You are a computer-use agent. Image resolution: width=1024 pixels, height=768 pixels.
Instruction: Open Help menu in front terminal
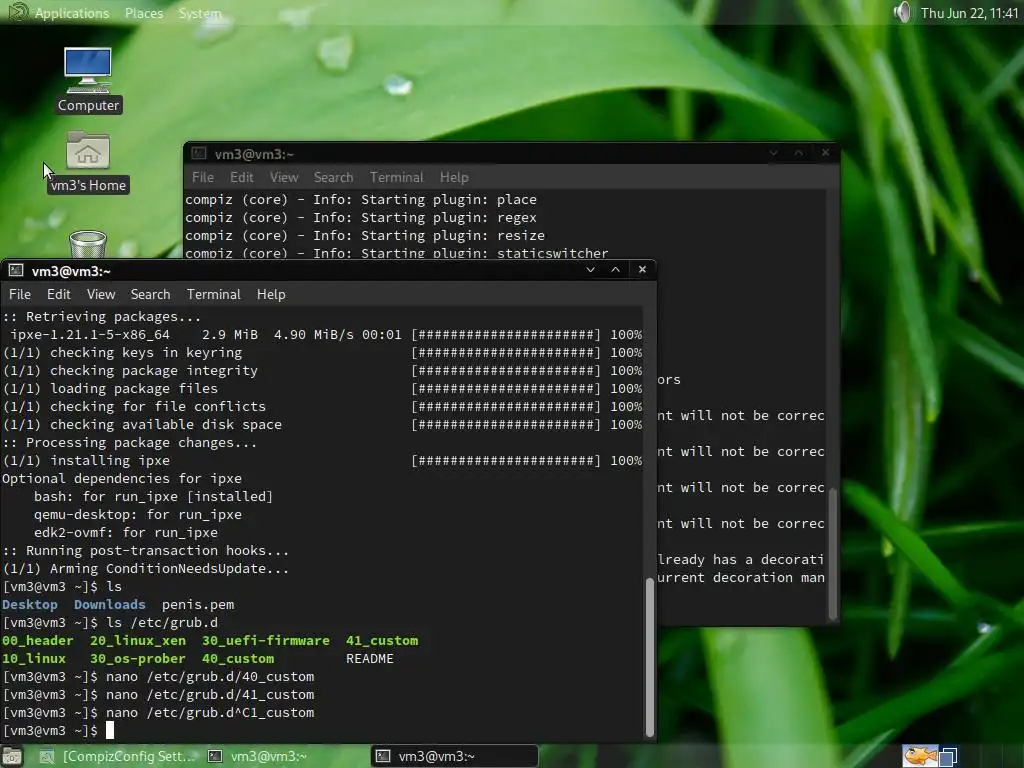(x=271, y=295)
